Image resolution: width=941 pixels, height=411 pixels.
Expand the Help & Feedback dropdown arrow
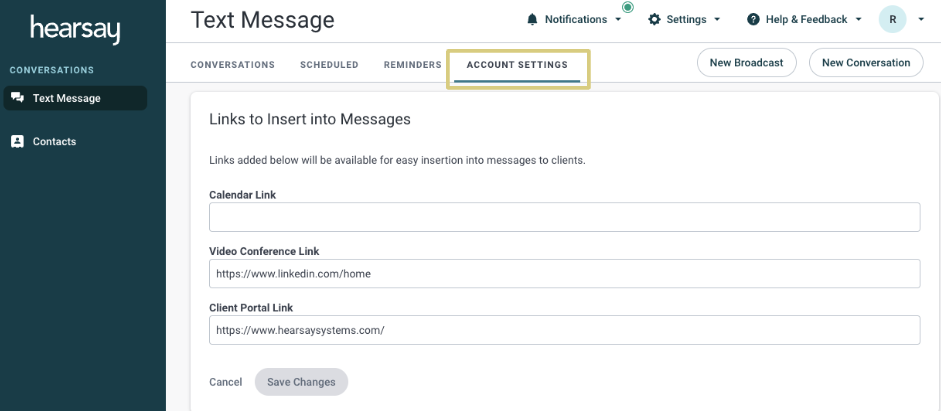858,20
